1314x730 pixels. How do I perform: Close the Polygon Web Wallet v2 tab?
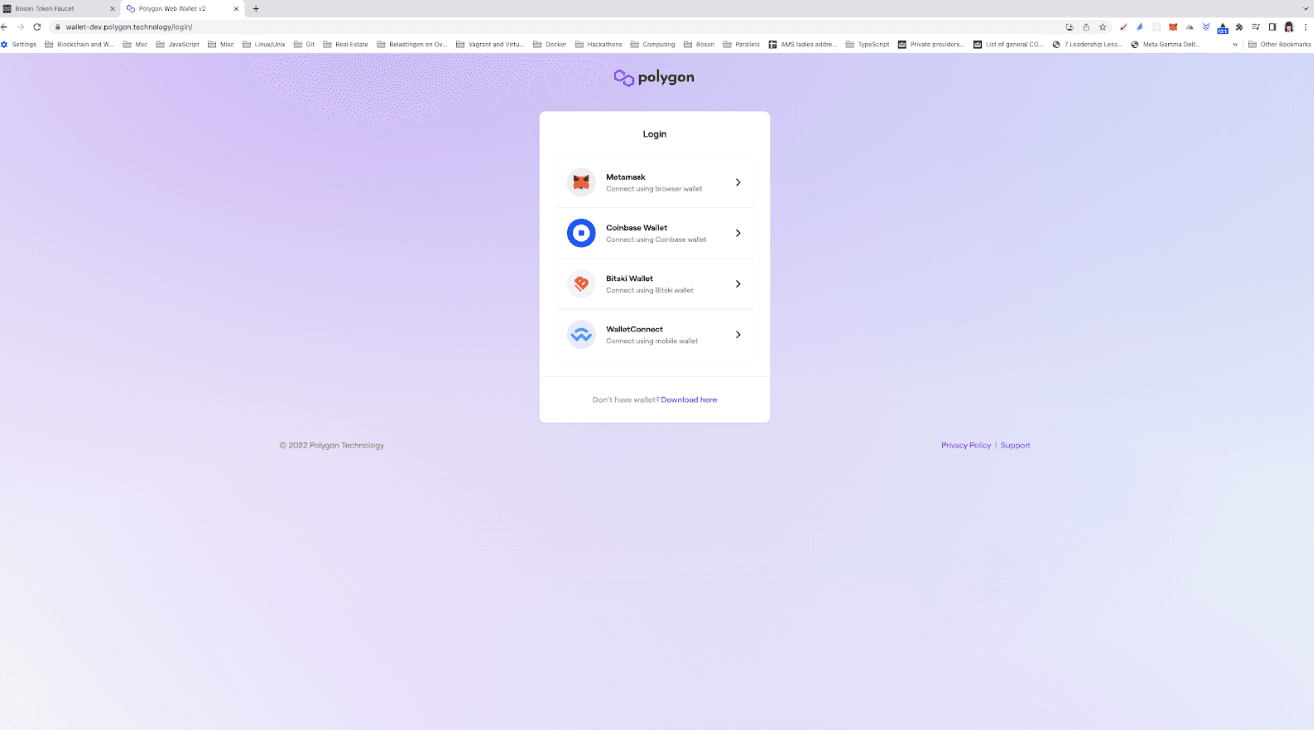(236, 8)
